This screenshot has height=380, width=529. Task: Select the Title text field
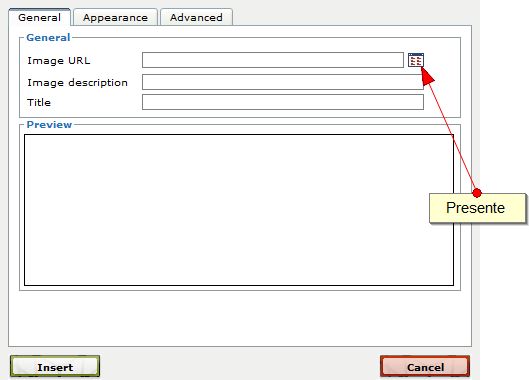tap(283, 102)
